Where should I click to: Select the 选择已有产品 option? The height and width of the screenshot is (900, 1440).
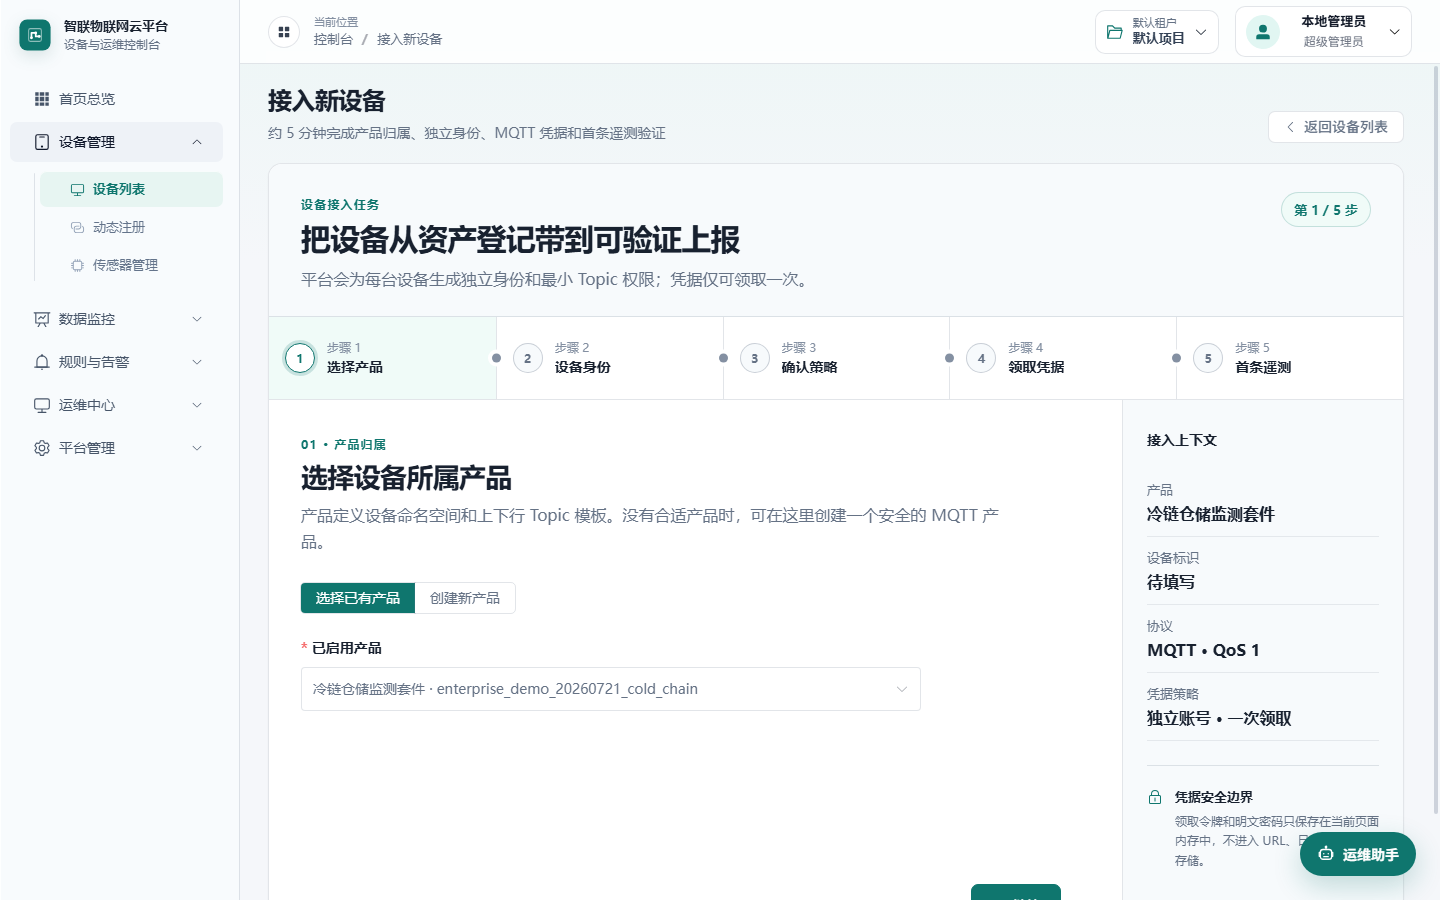358,598
